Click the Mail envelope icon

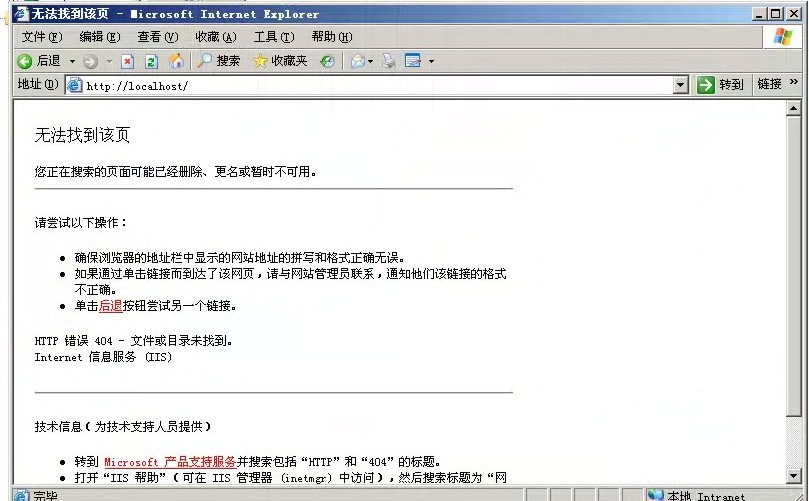[x=358, y=61]
